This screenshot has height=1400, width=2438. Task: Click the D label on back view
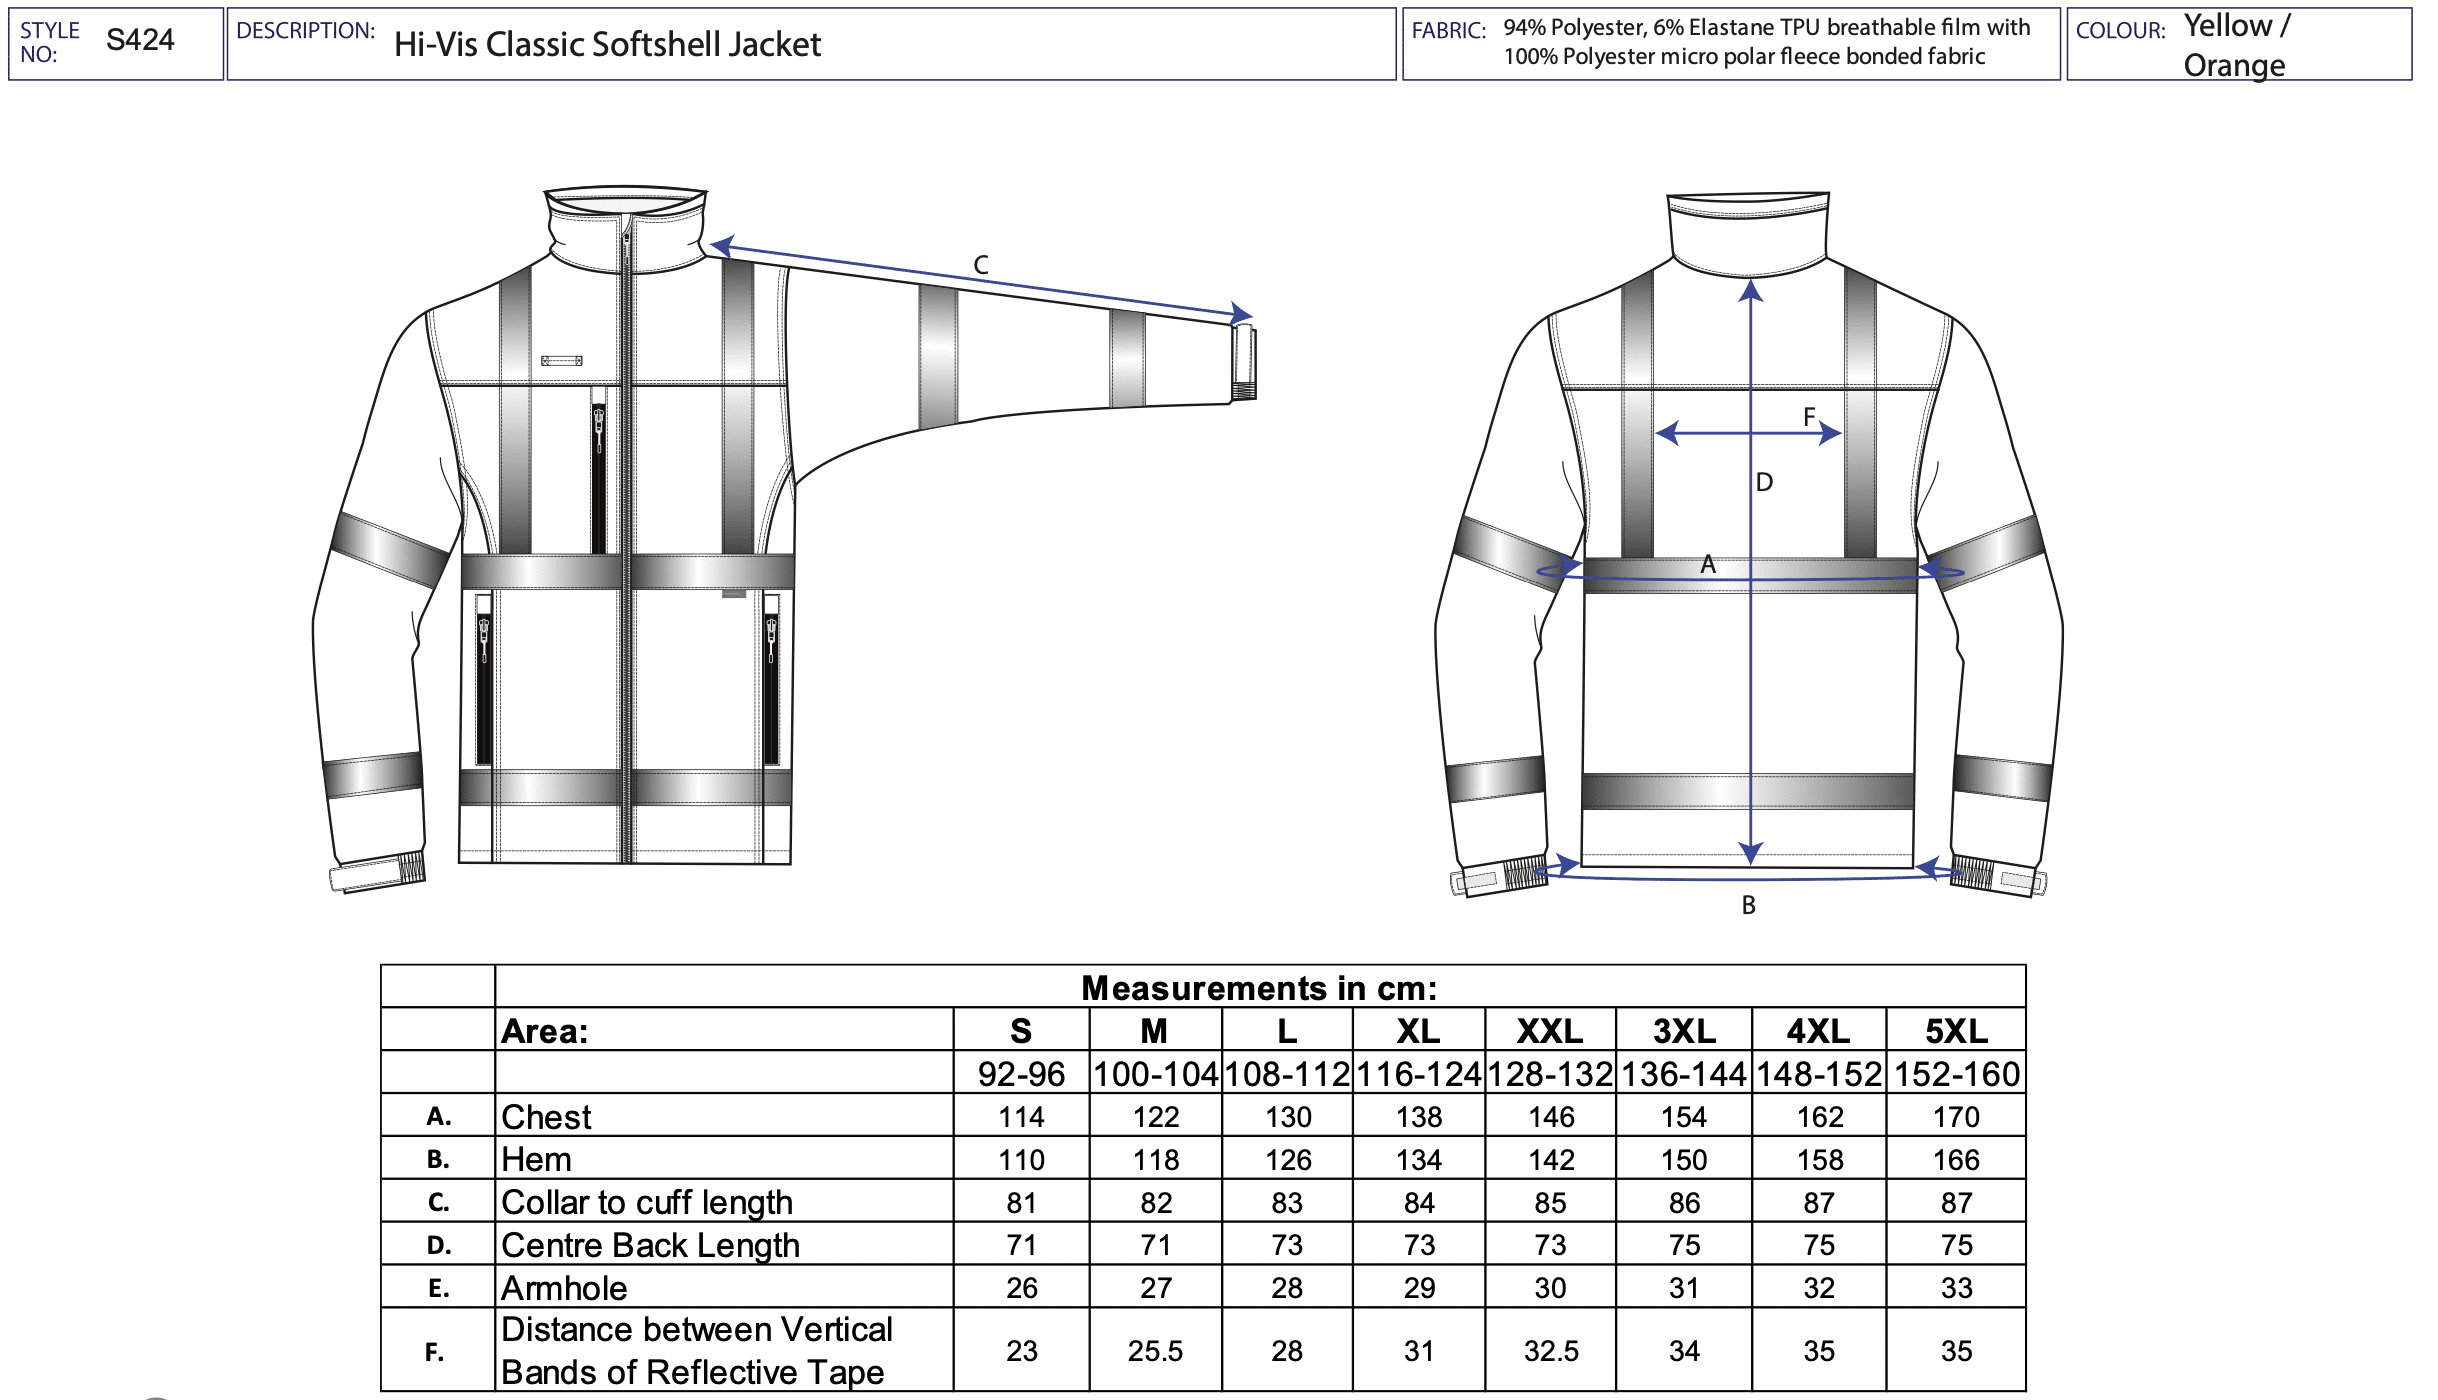1764,482
